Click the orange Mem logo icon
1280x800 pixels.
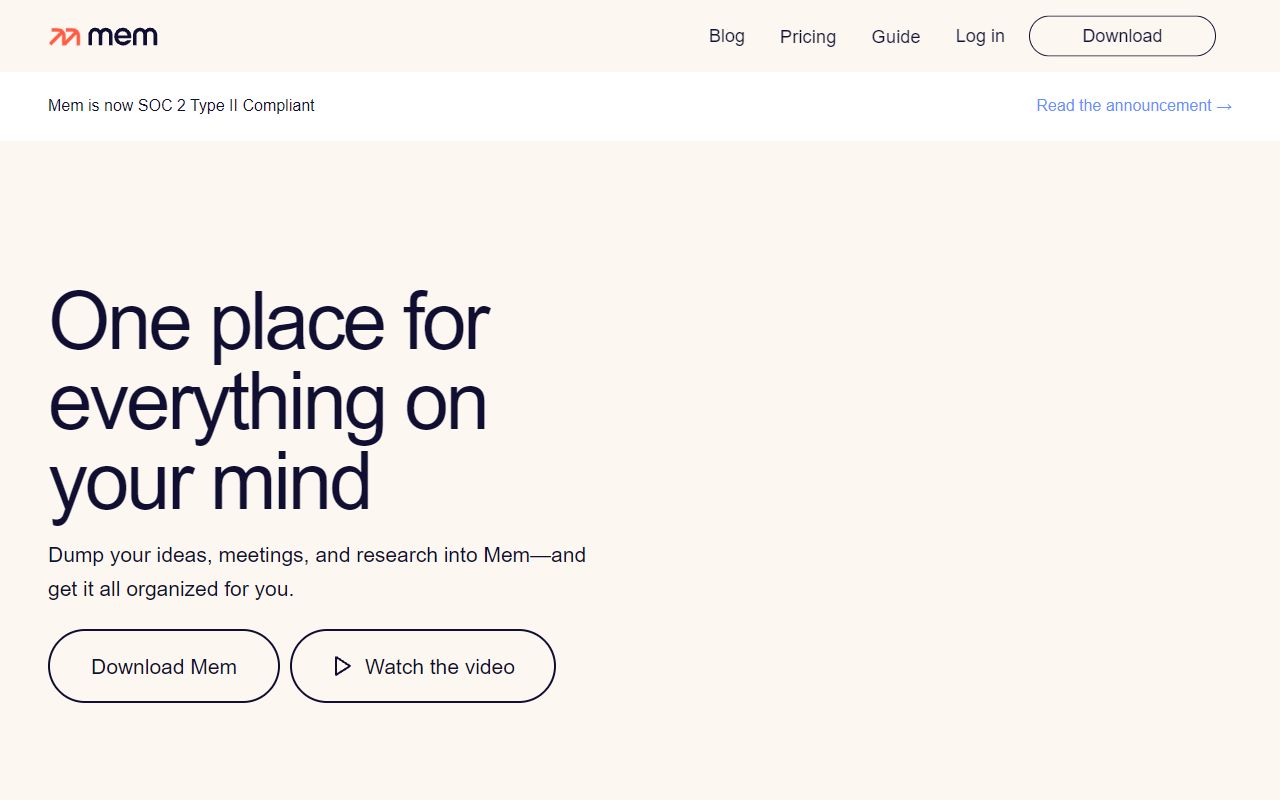(x=64, y=35)
